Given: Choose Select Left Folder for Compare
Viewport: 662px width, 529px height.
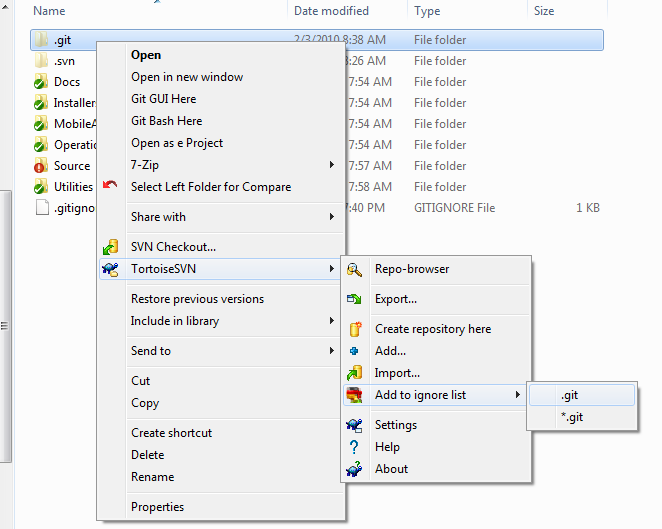Looking at the screenshot, I should click(x=221, y=187).
